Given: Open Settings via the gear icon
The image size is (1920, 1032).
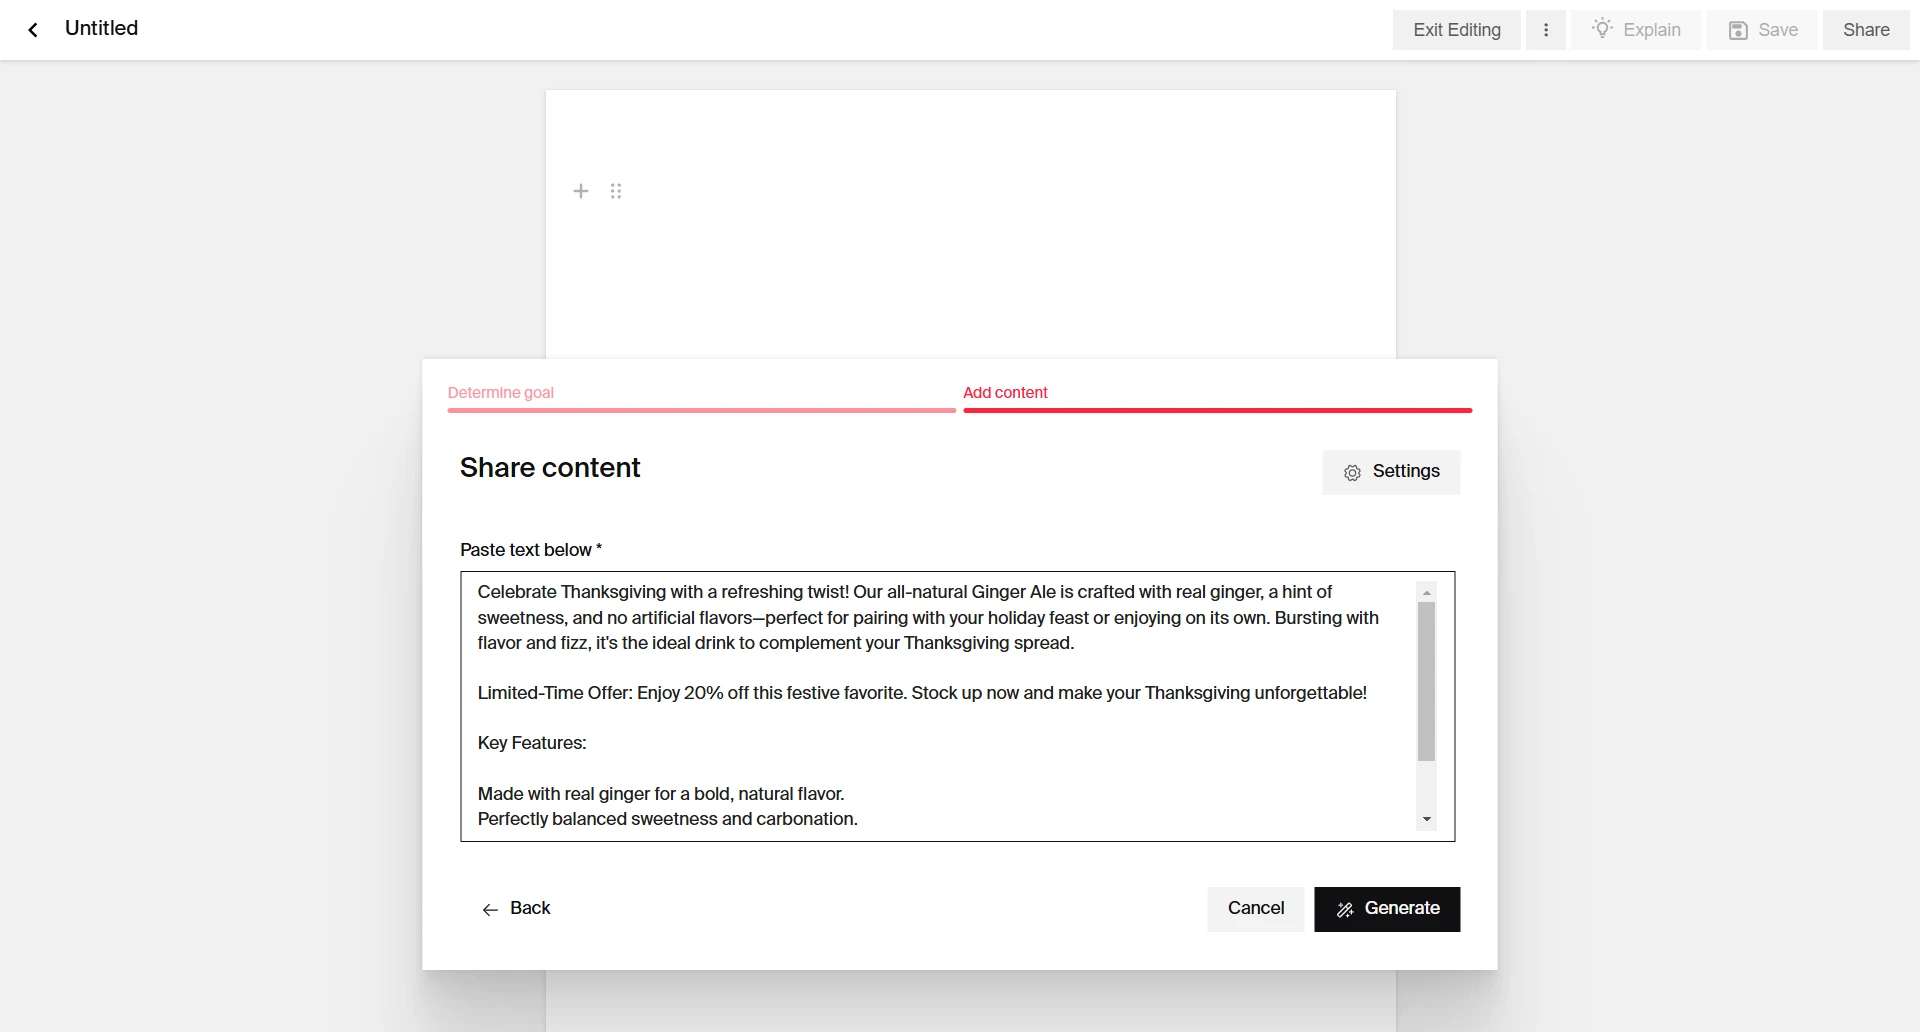Looking at the screenshot, I should click(x=1353, y=472).
